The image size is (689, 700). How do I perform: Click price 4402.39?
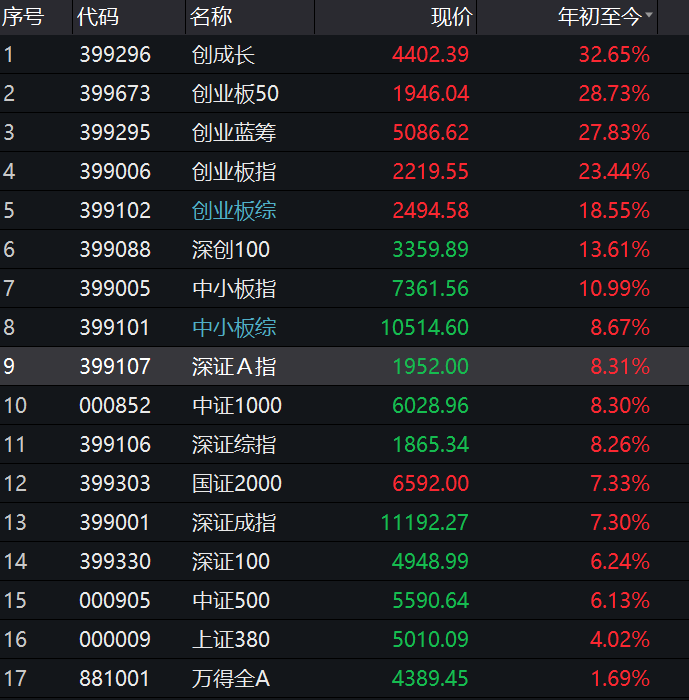pos(430,55)
